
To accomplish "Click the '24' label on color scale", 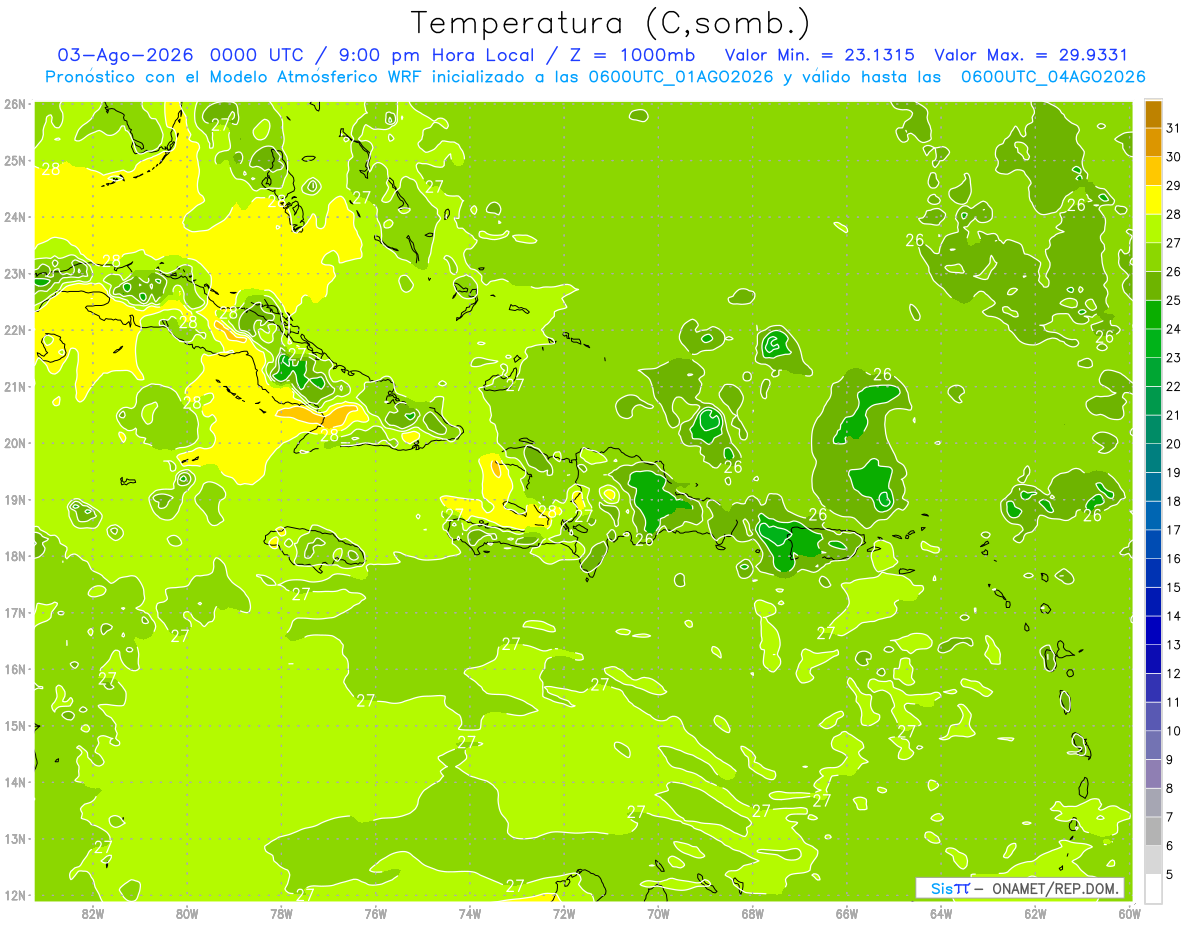I will 1174,329.
